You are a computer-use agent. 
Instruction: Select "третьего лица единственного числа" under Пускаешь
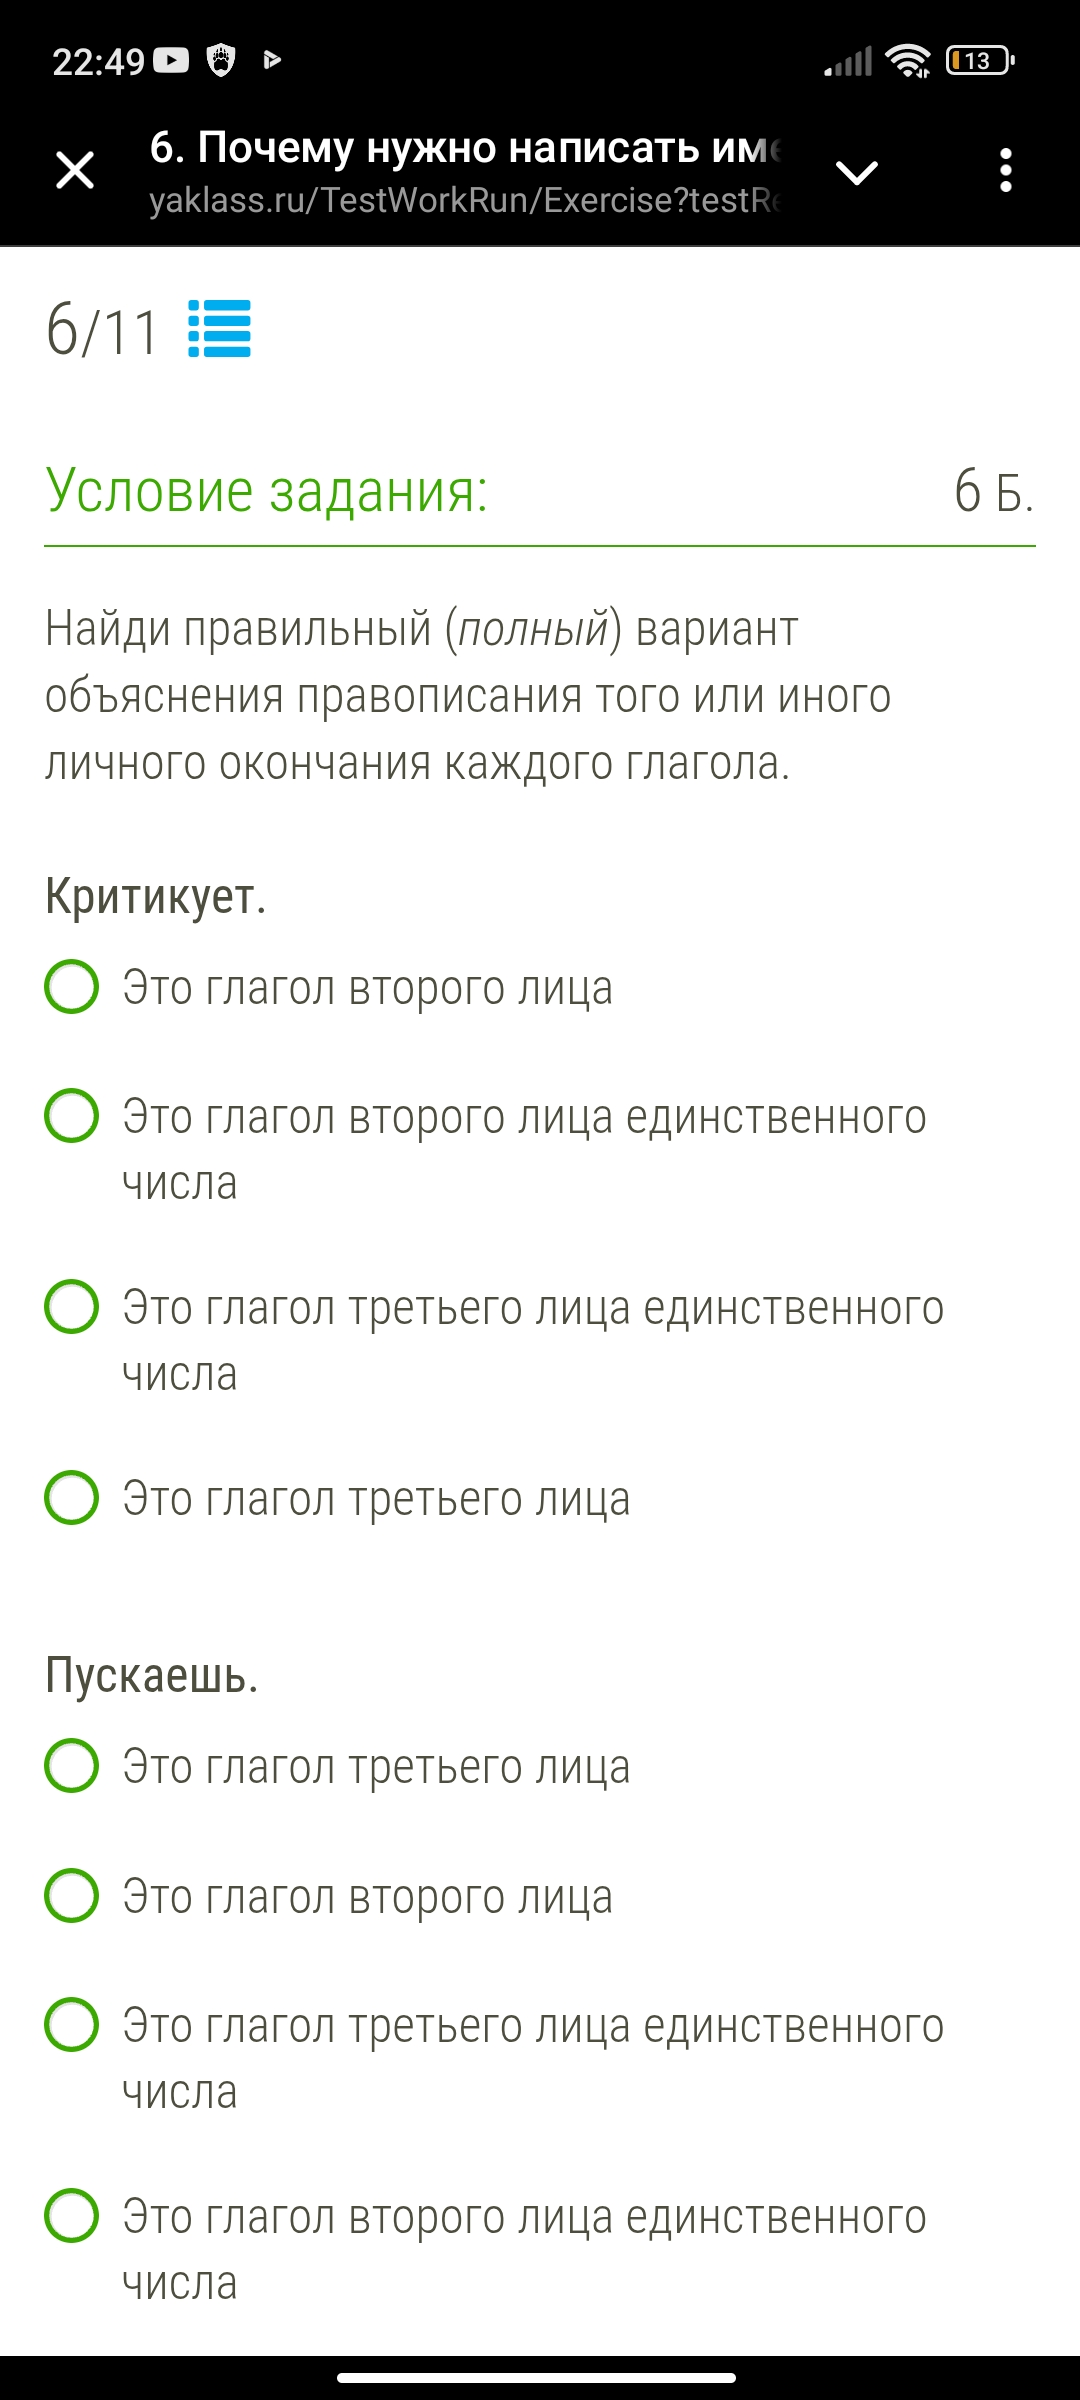(x=72, y=2025)
